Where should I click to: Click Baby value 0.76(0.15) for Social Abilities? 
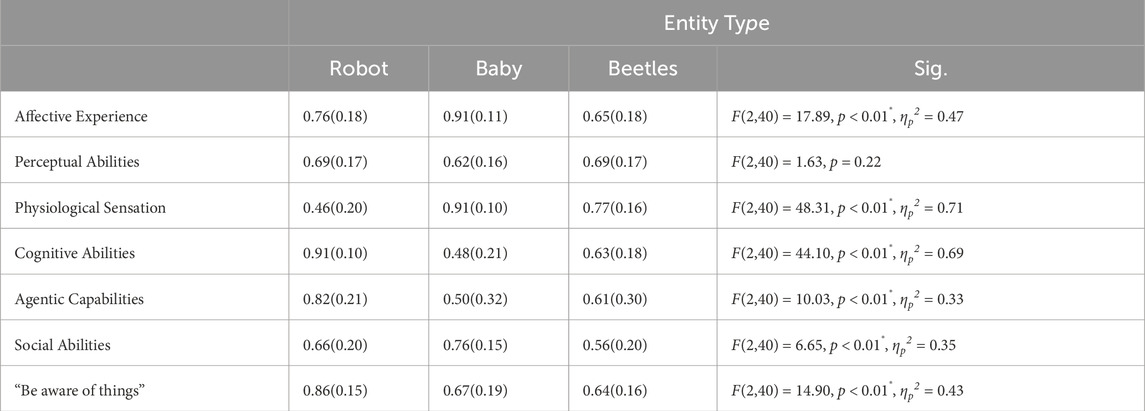(475, 345)
